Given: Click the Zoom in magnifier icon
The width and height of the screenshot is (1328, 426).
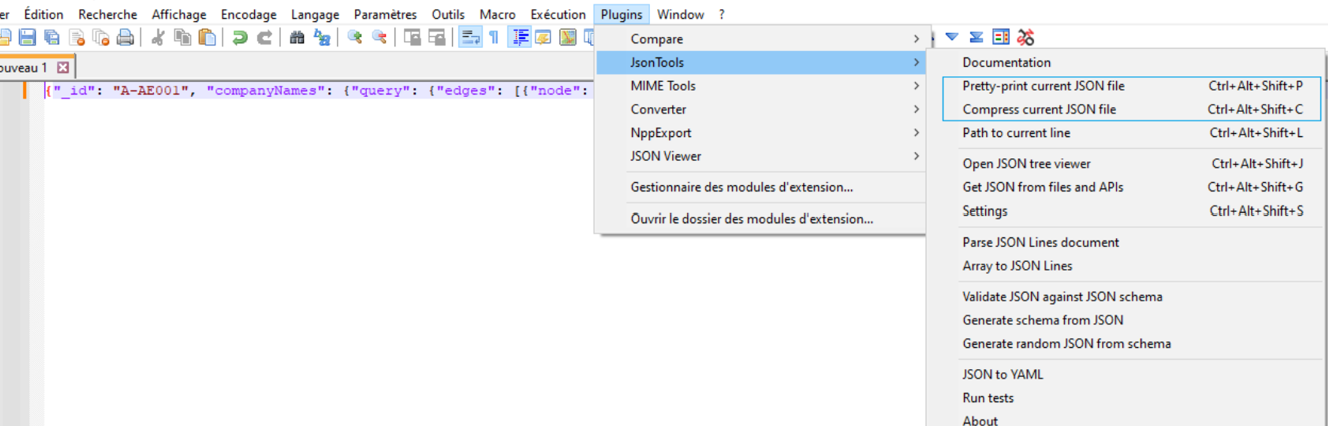Looking at the screenshot, I should 354,38.
